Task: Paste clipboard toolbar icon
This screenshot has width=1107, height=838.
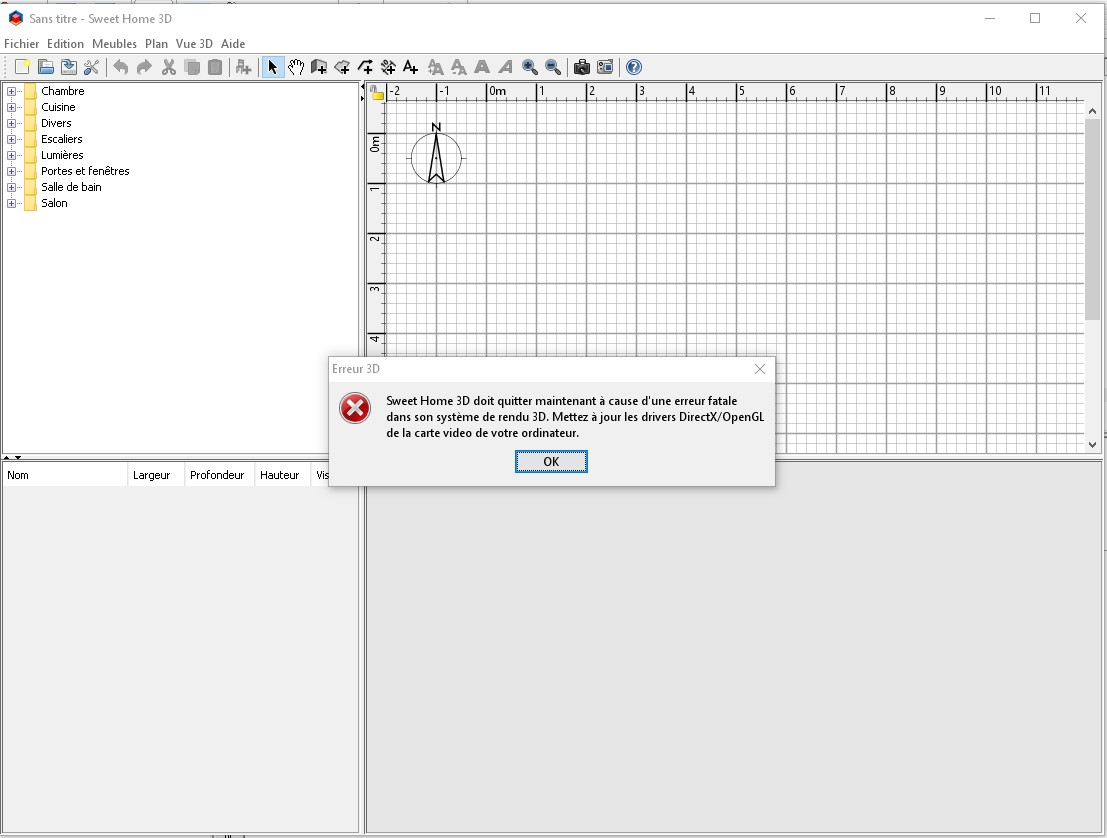Action: click(215, 67)
